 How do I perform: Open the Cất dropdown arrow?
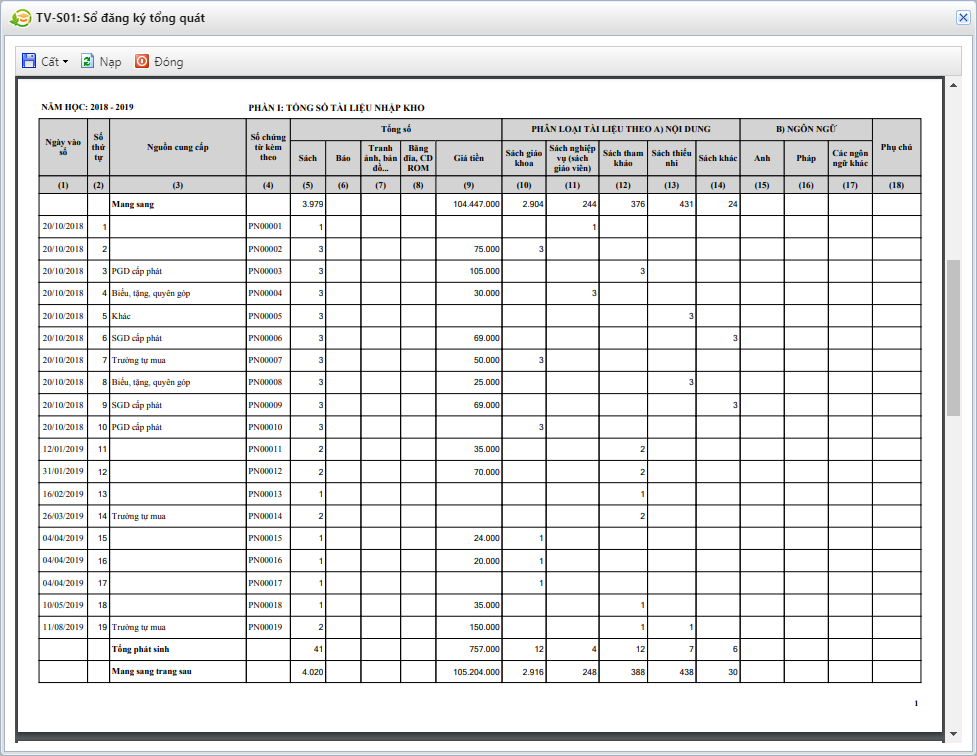[65, 62]
